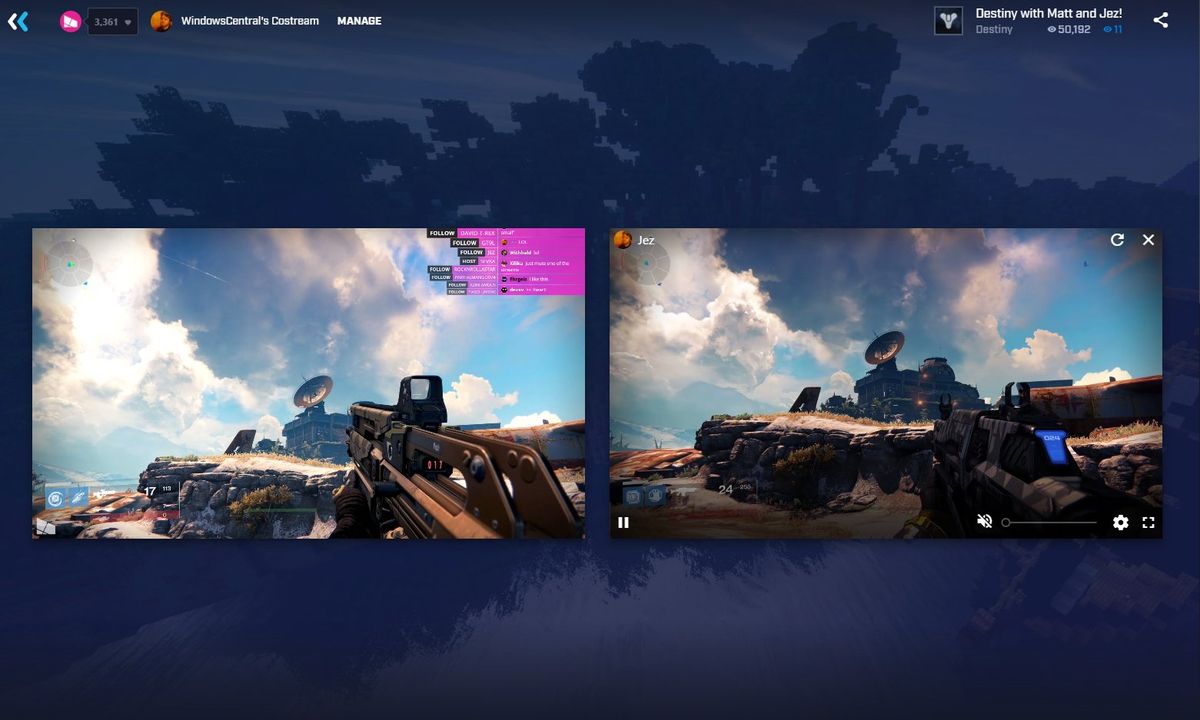Image resolution: width=1200 pixels, height=720 pixels.
Task: Click the HOST button in the chat overlay
Action: click(x=470, y=262)
